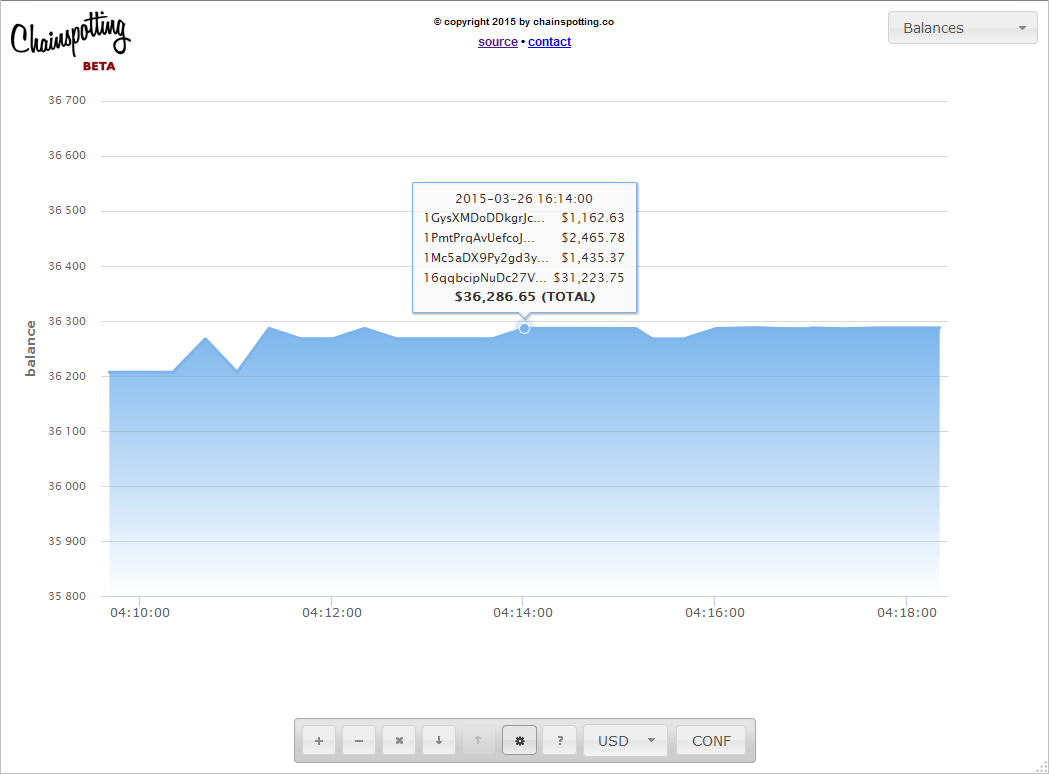Open the USD currency dropdown
Screen dimensions: 1049x774
[625, 741]
